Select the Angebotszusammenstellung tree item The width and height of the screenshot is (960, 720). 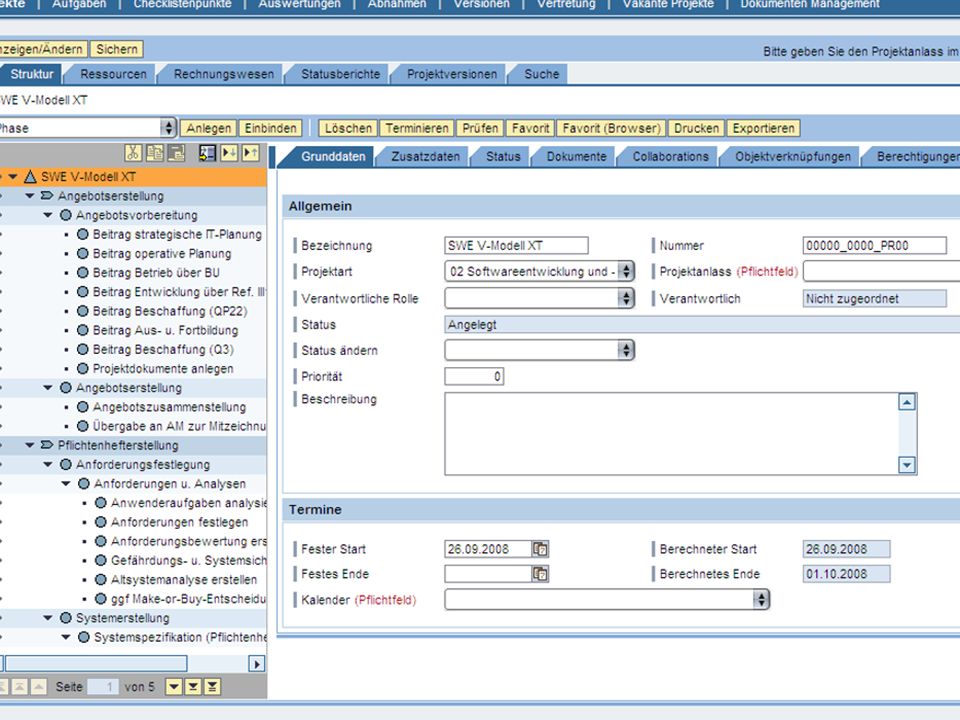click(x=170, y=407)
